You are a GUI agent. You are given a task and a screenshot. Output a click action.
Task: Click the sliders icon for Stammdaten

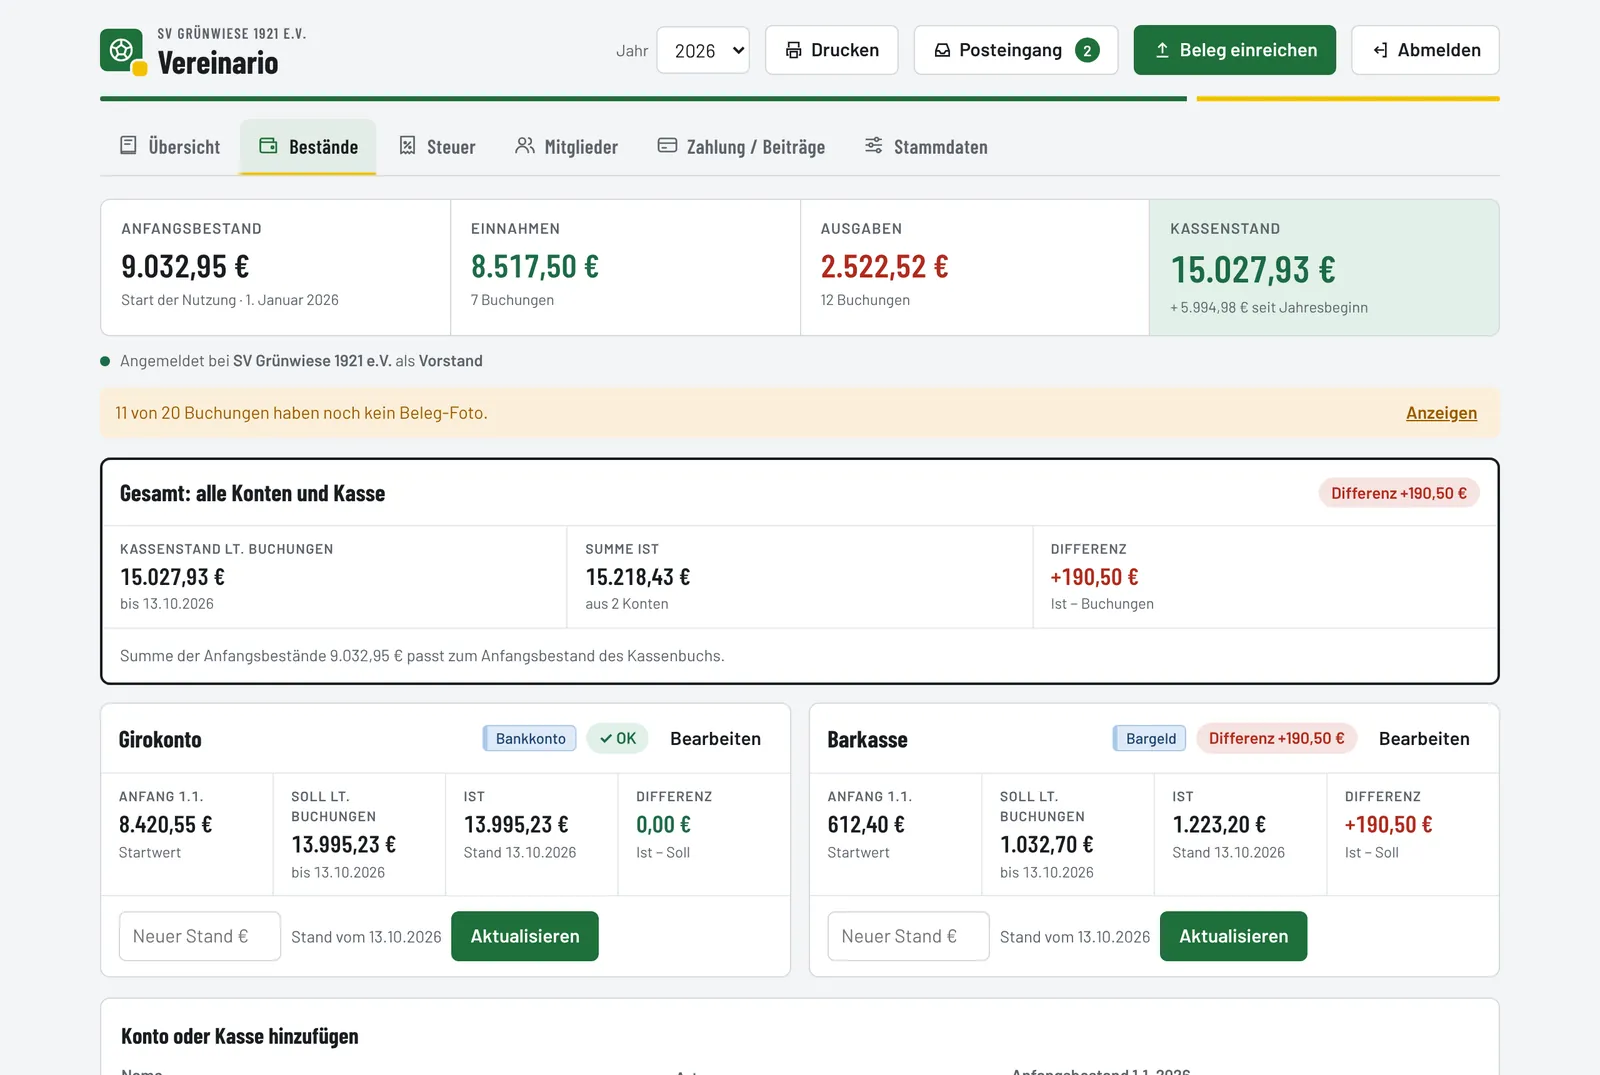point(874,146)
